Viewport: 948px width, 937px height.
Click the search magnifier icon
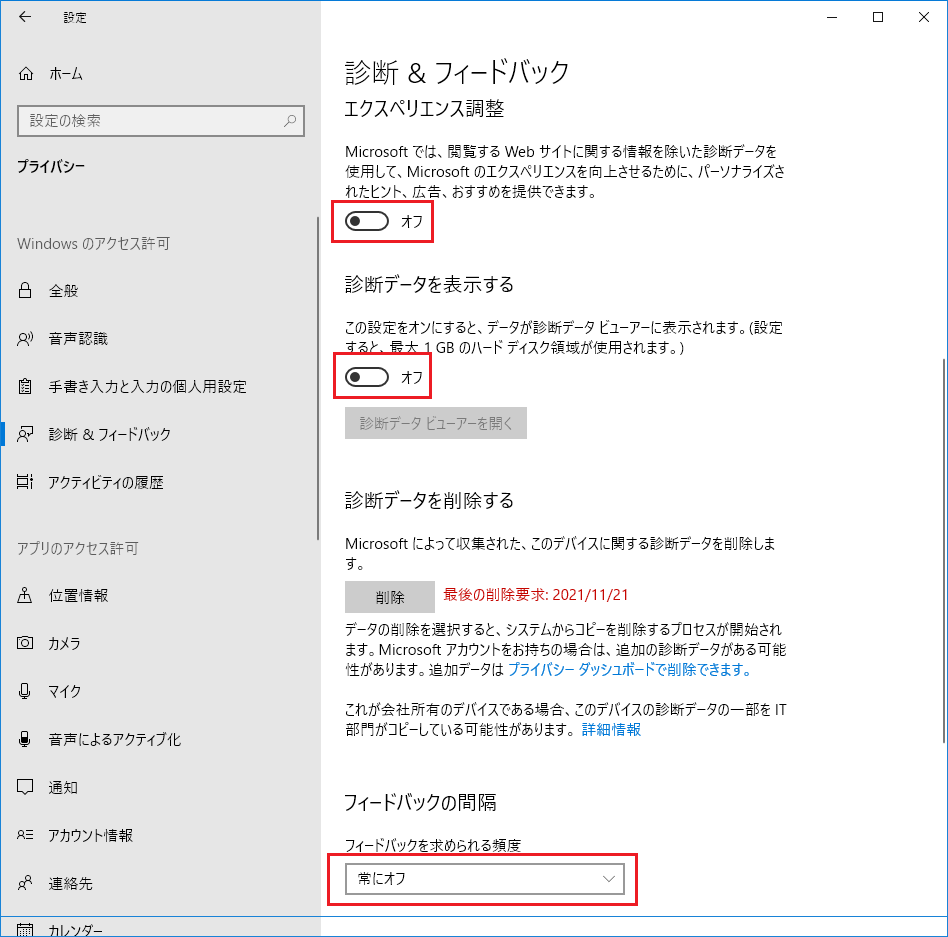tap(290, 120)
